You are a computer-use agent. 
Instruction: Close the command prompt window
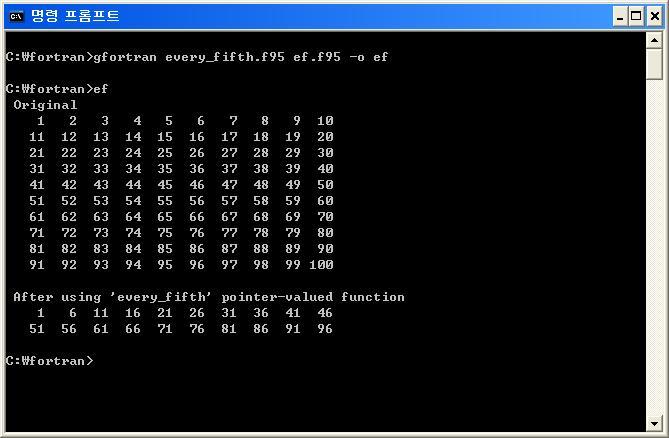coord(654,17)
